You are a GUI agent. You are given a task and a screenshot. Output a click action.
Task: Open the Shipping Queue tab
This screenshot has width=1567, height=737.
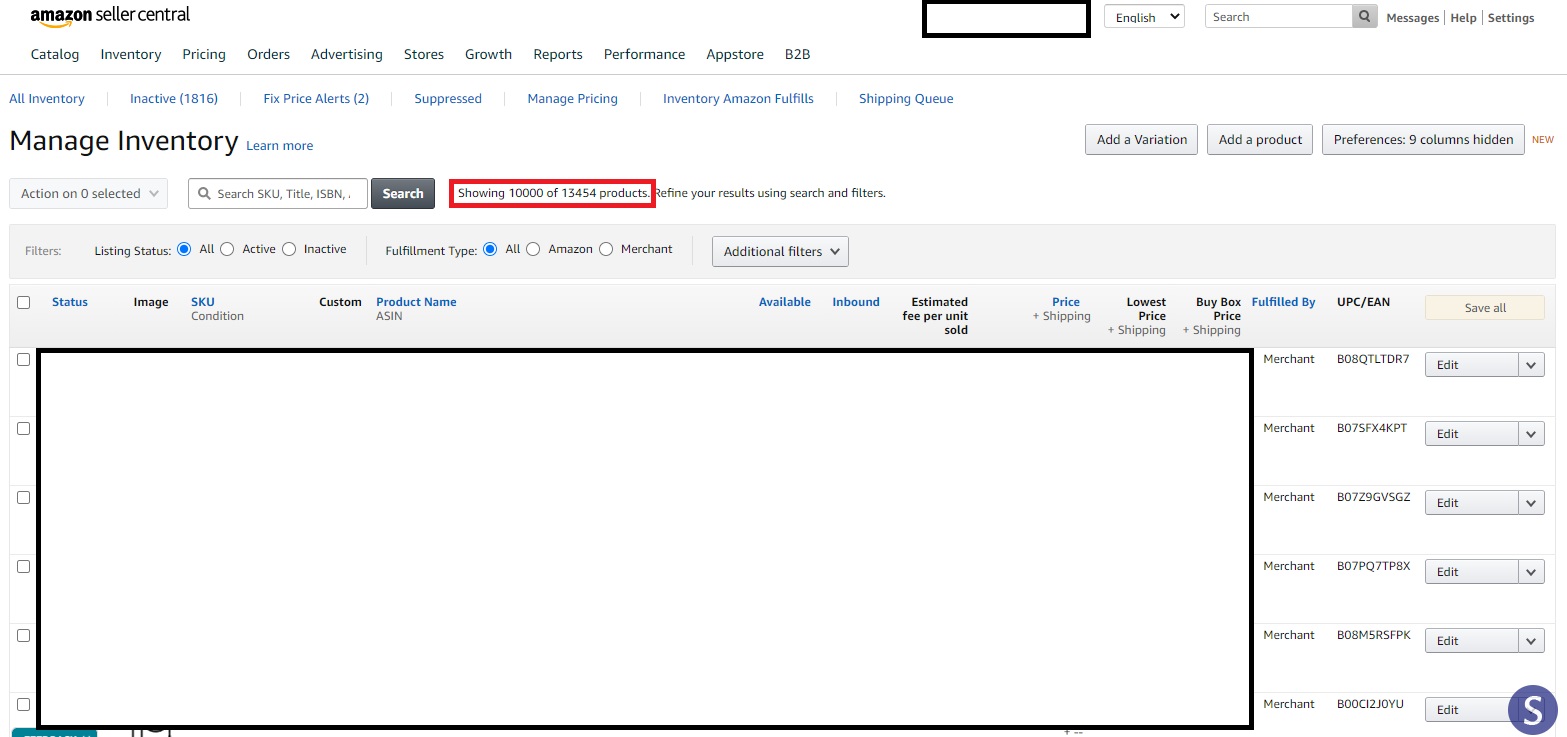906,99
